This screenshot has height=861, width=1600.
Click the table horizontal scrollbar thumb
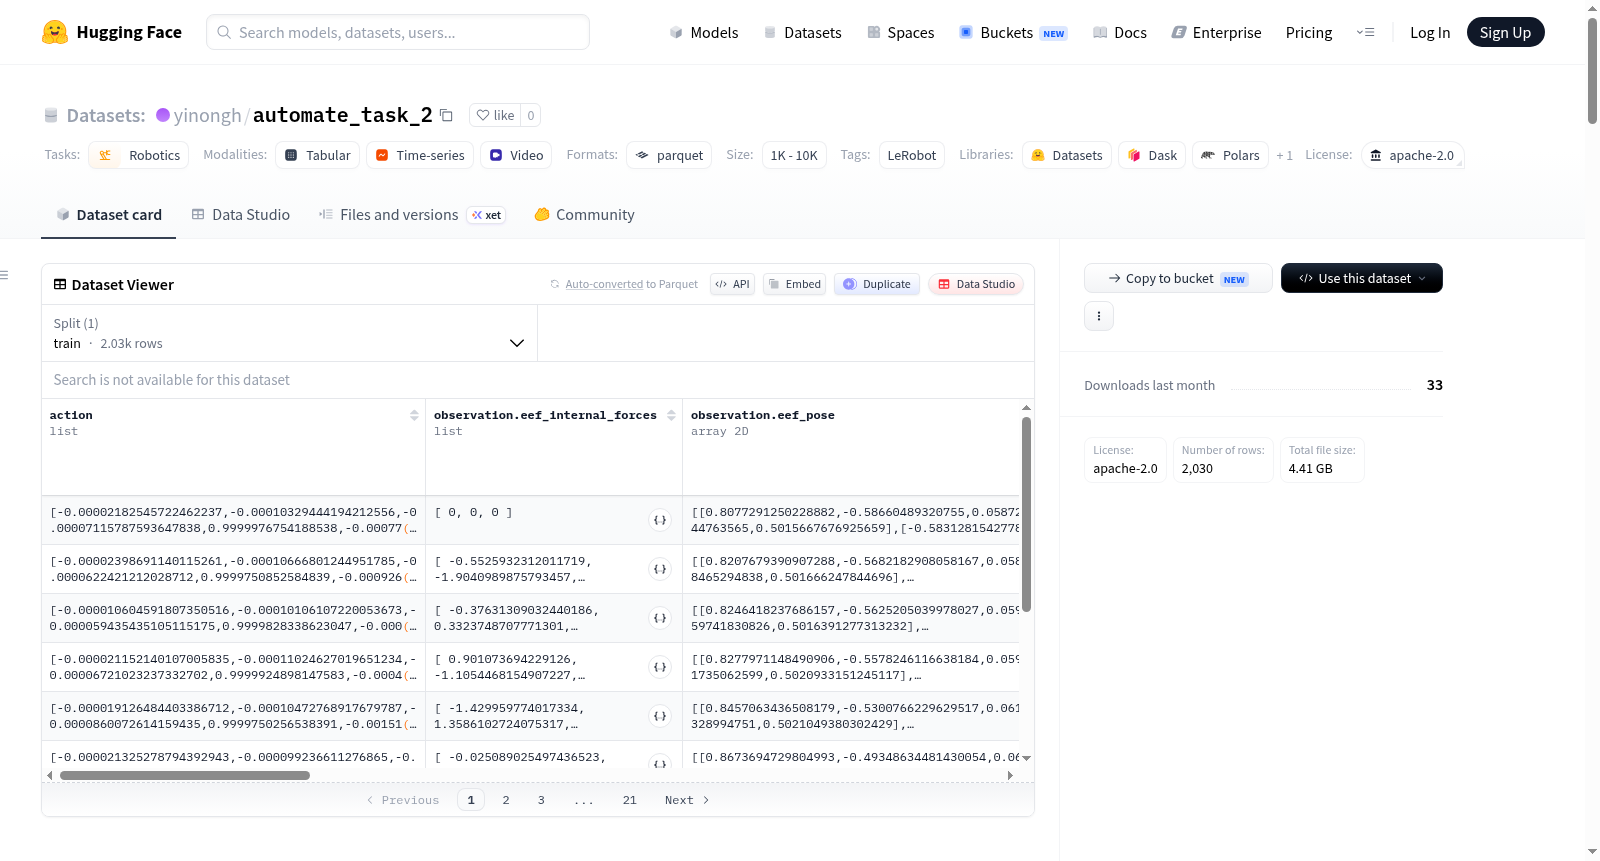click(185, 775)
